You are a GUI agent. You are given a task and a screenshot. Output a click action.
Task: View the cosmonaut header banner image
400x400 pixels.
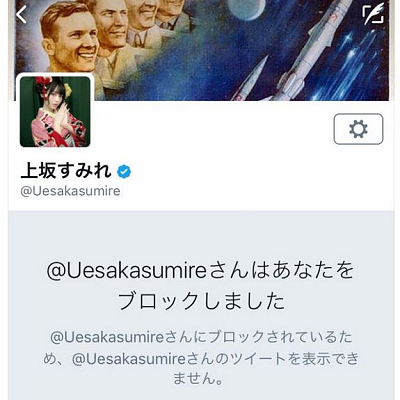click(202, 50)
